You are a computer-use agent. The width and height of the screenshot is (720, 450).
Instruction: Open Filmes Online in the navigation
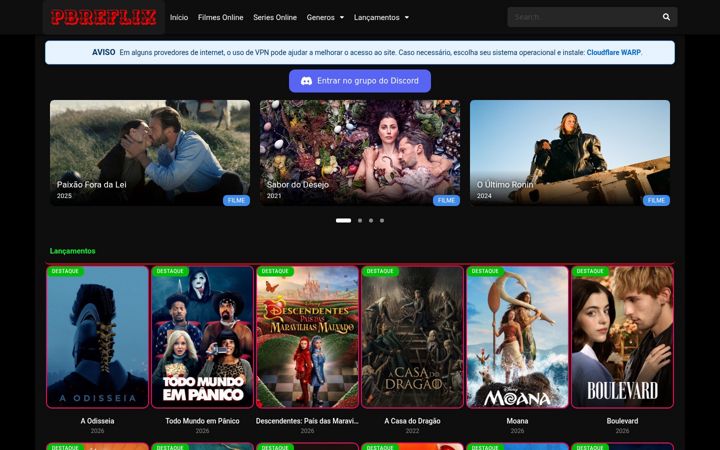coord(220,17)
